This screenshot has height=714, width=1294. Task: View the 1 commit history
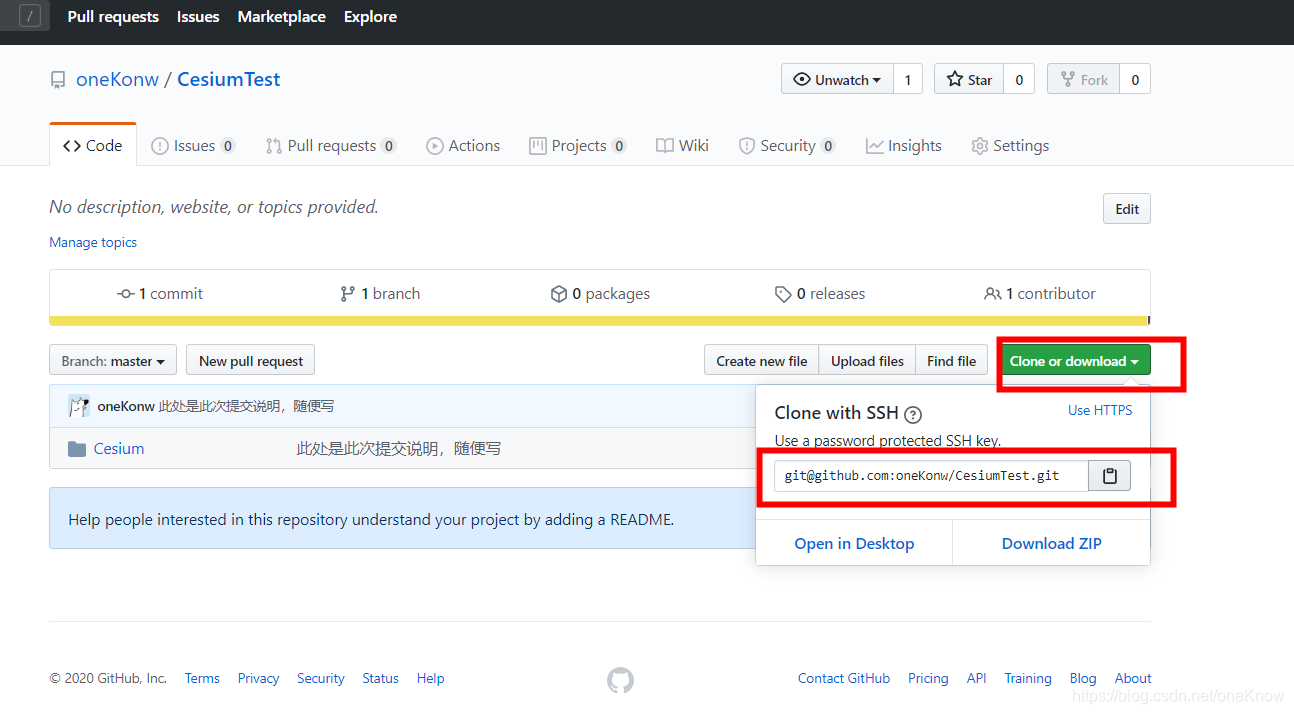[160, 294]
